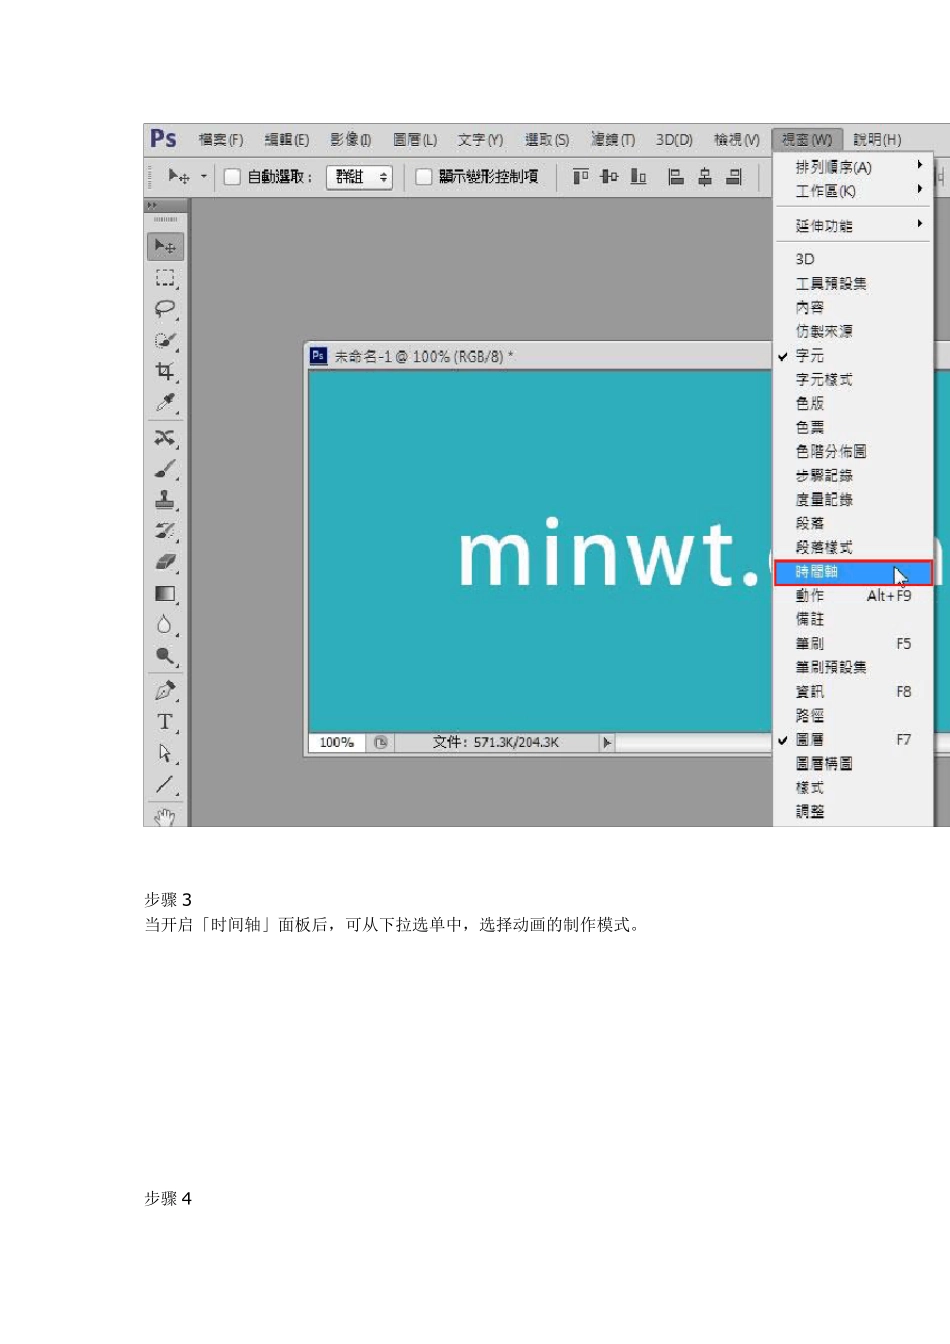Select the Clone Stamp tool
Viewport: 950px width, 1344px height.
(165, 500)
